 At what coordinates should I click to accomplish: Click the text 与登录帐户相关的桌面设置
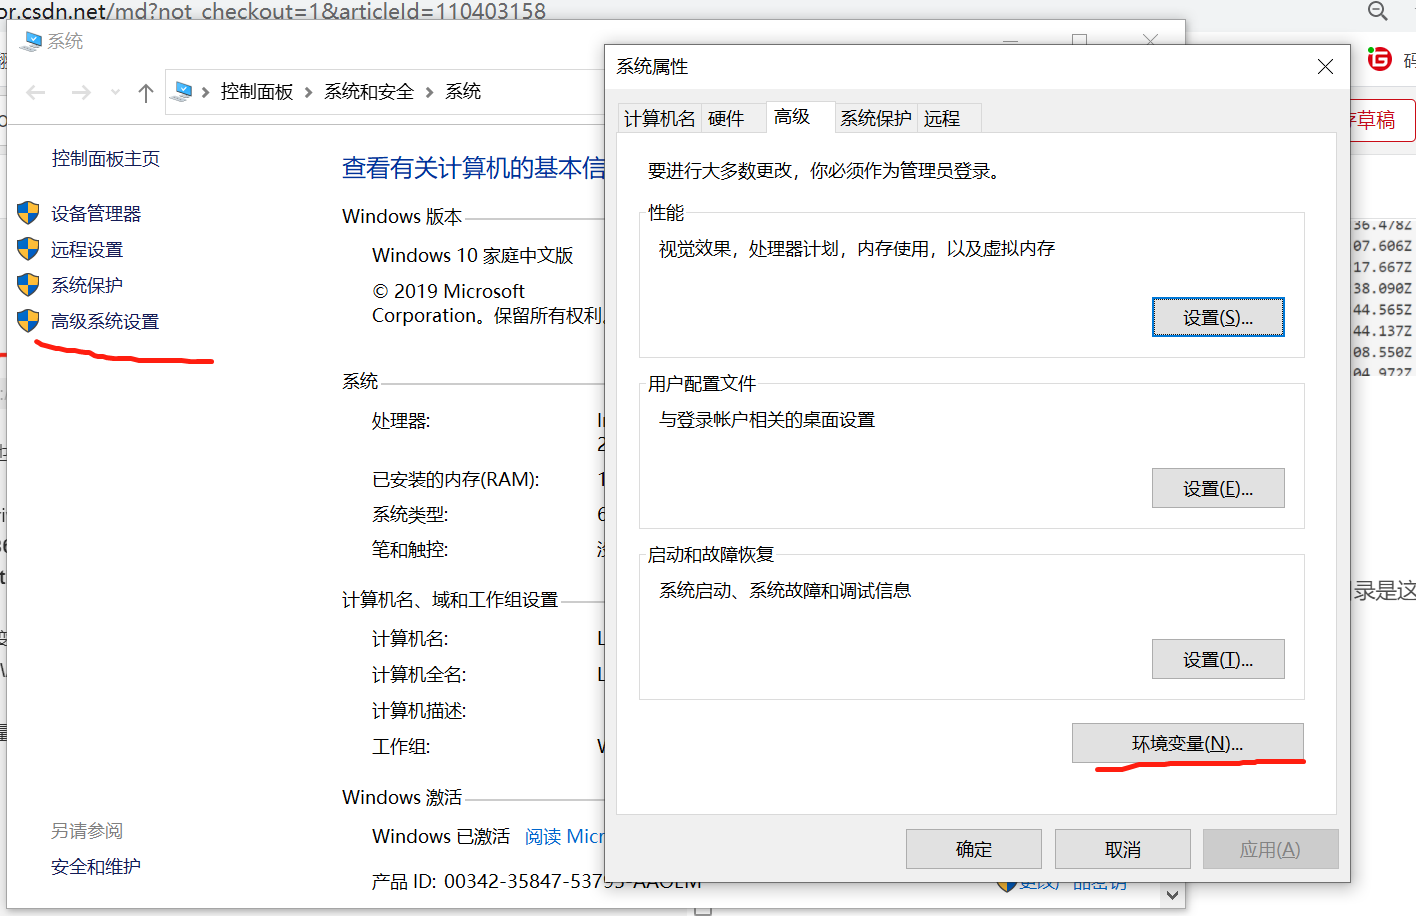[767, 420]
